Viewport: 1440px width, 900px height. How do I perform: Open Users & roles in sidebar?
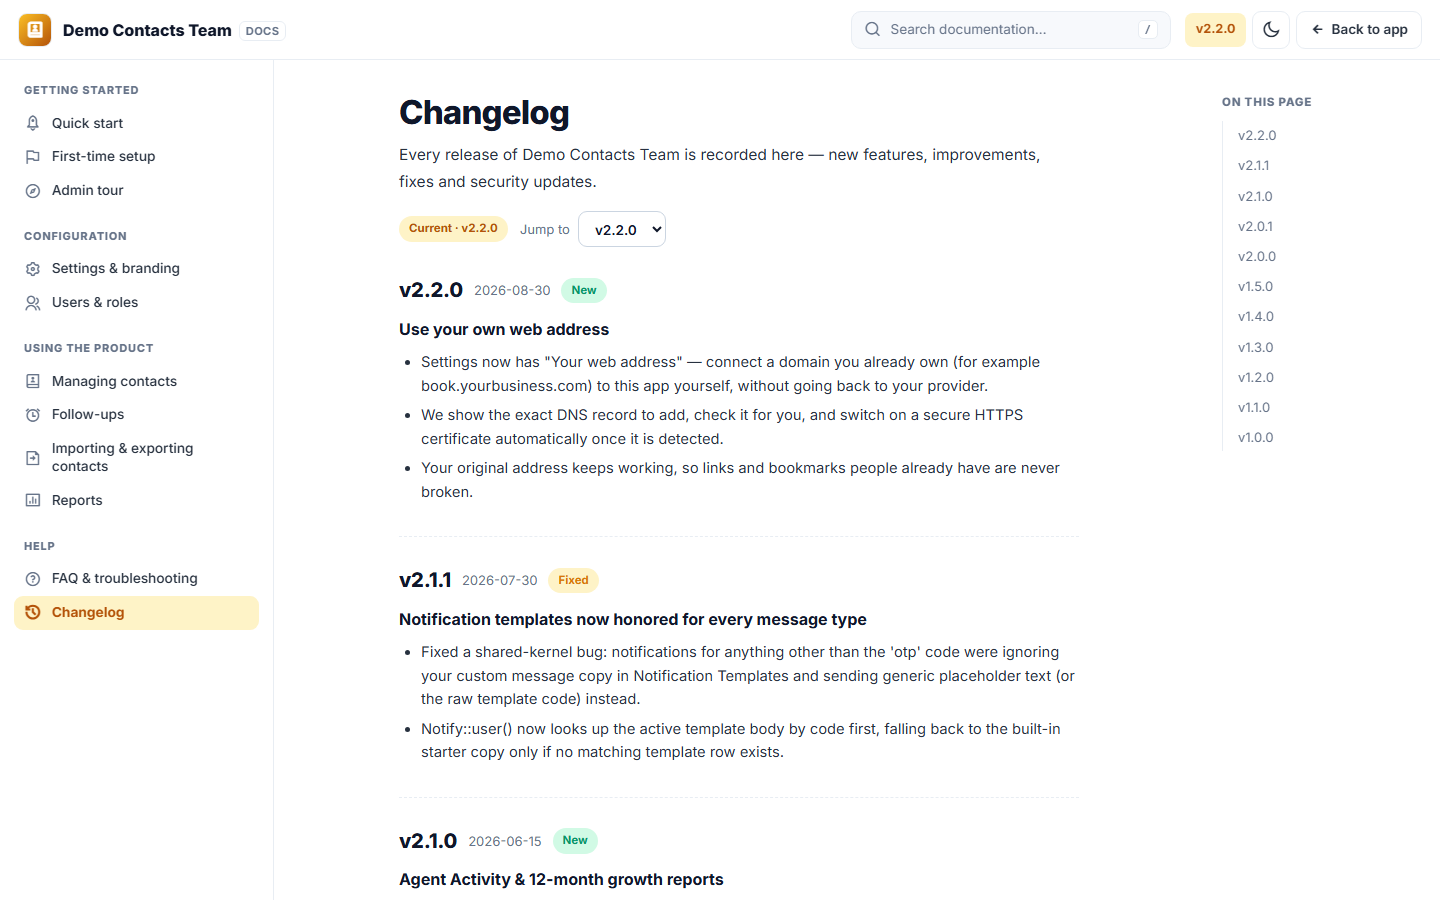[x=136, y=303]
